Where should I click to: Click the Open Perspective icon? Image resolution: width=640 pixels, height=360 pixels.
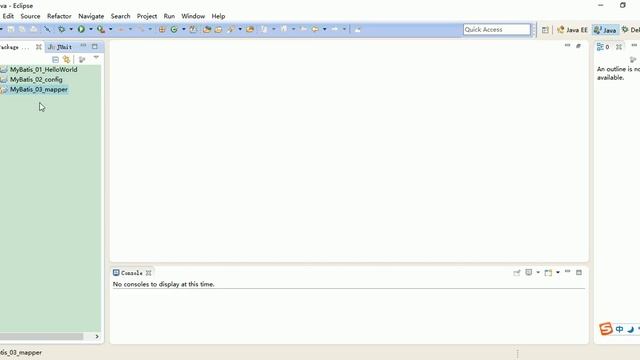(545, 30)
